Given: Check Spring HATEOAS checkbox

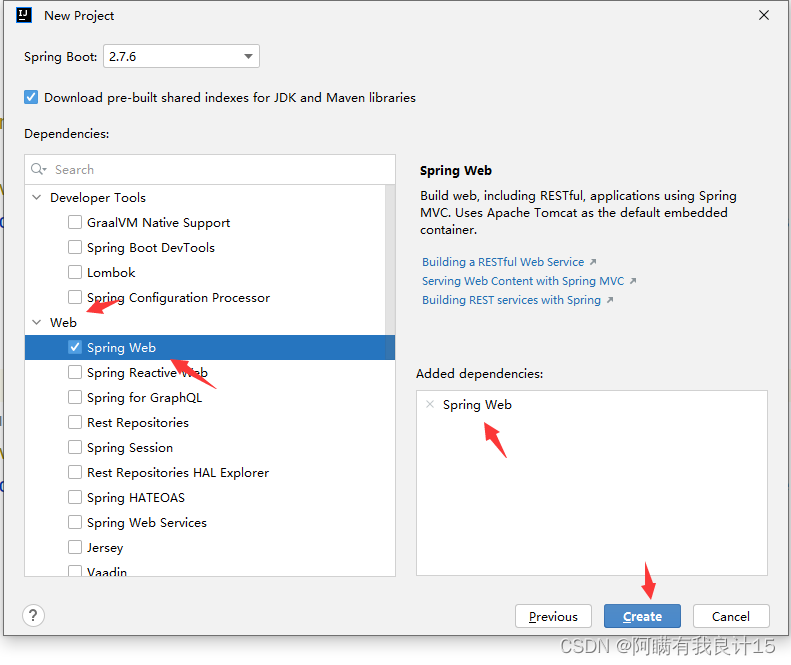Looking at the screenshot, I should point(75,497).
